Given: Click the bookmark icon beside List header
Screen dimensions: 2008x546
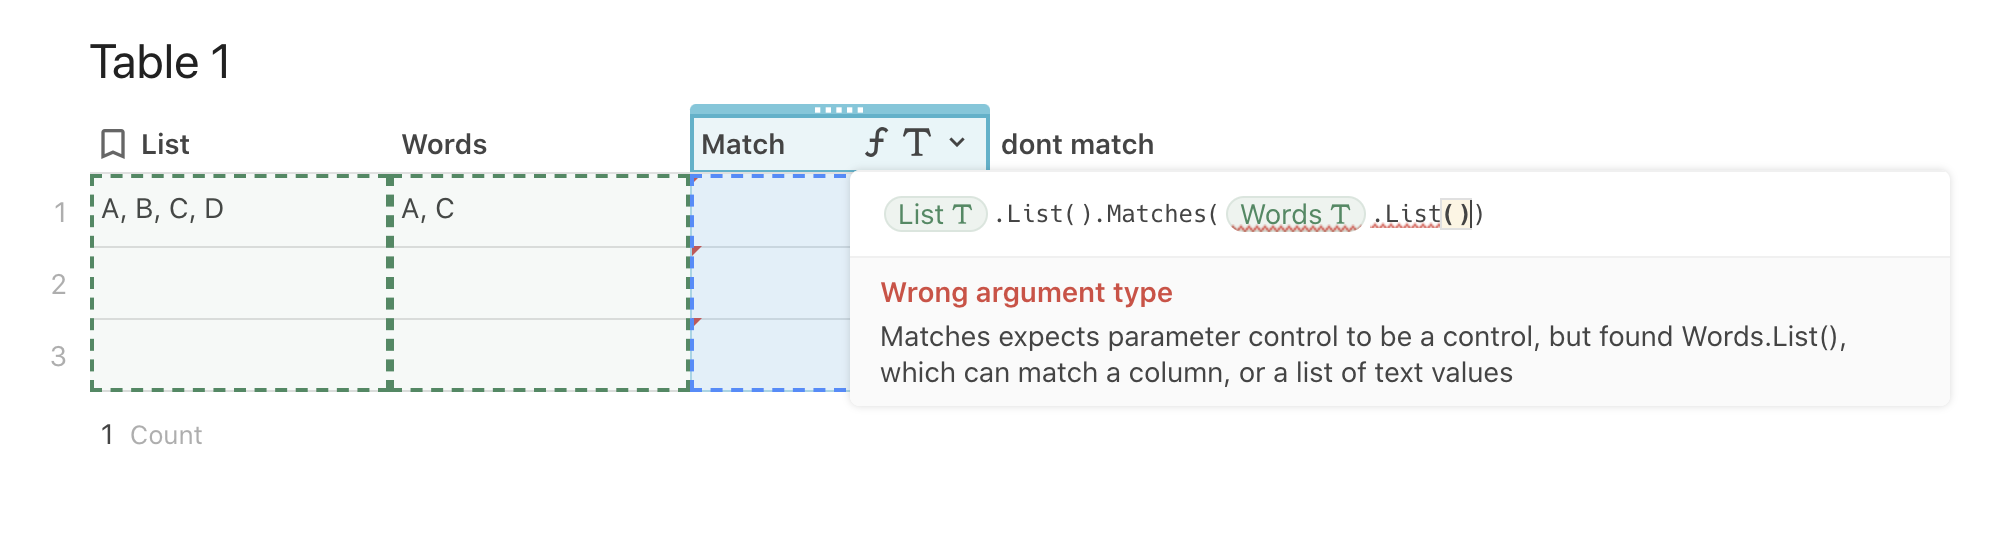Looking at the screenshot, I should click(x=113, y=144).
